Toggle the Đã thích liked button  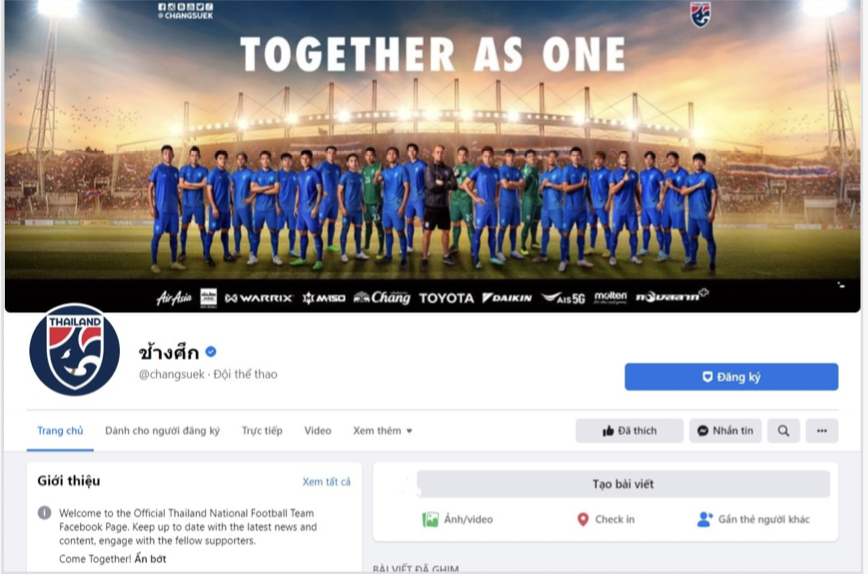coord(629,431)
